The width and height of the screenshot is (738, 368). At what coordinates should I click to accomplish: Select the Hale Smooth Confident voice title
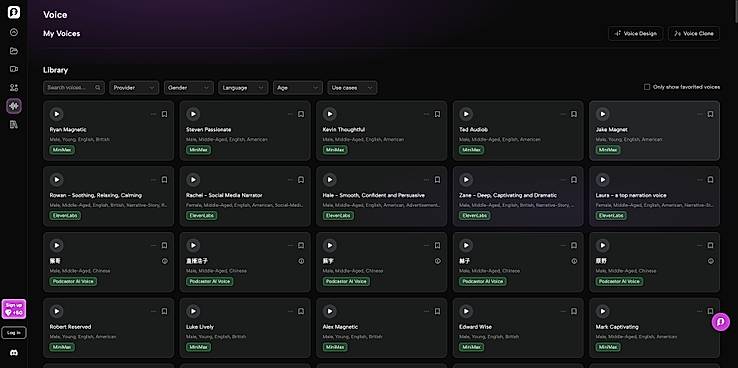pos(374,195)
